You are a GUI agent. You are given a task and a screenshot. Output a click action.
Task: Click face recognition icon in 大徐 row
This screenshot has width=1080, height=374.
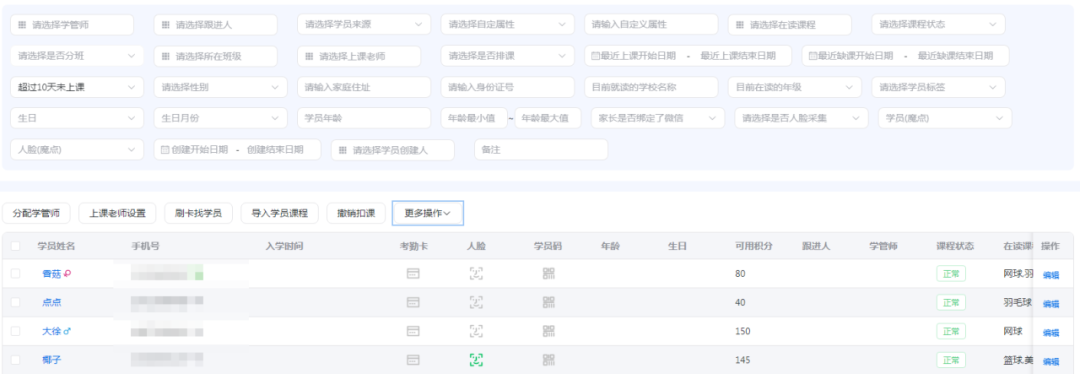tap(476, 331)
